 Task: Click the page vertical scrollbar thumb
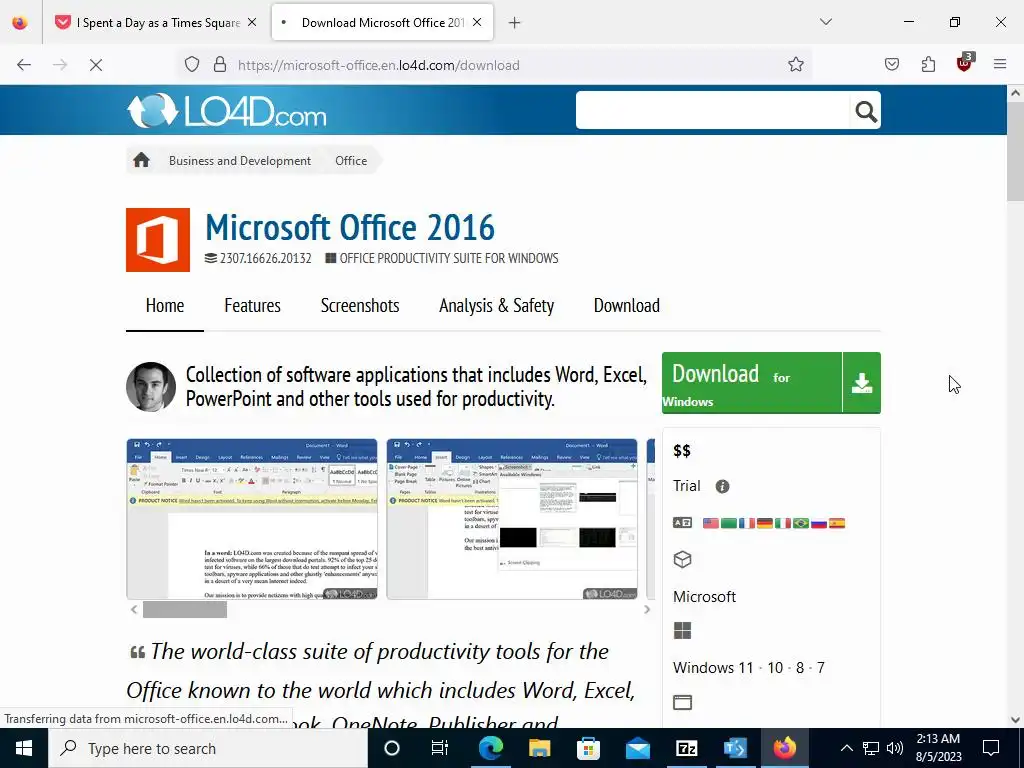coord(1016,151)
